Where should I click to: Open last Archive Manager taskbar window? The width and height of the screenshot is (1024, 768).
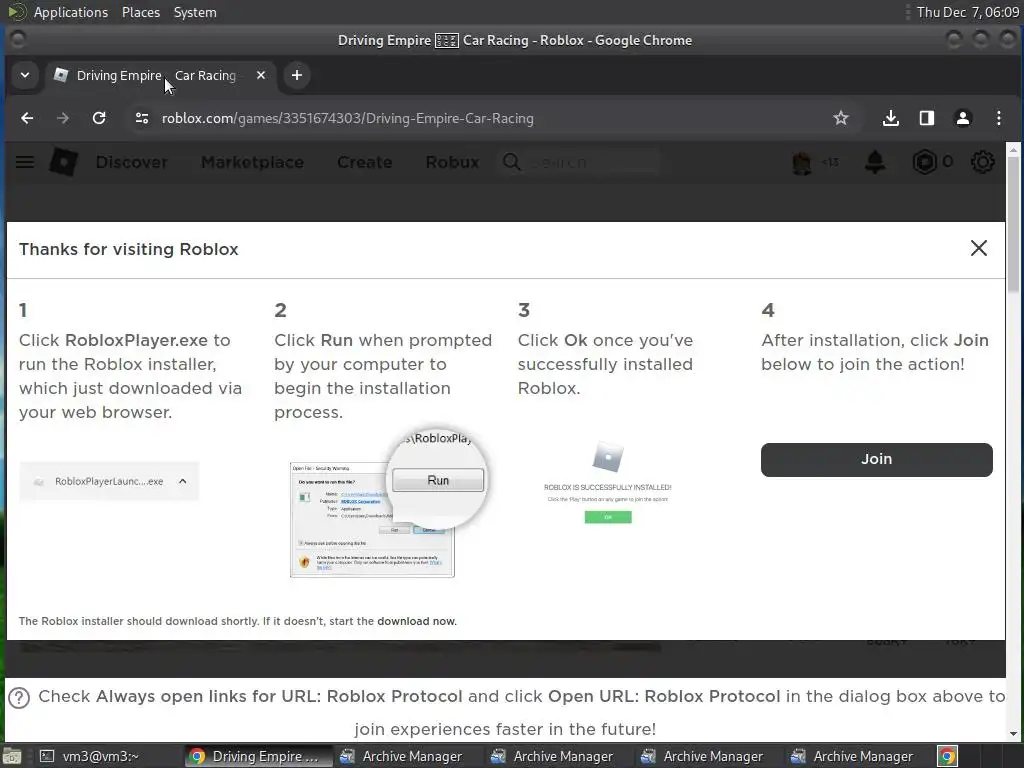click(x=859, y=756)
